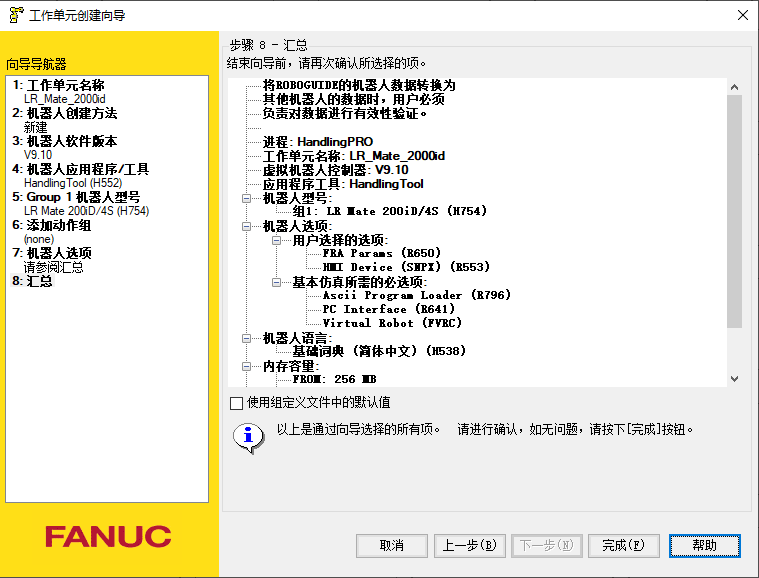Select 新建 under step 2

[35, 127]
